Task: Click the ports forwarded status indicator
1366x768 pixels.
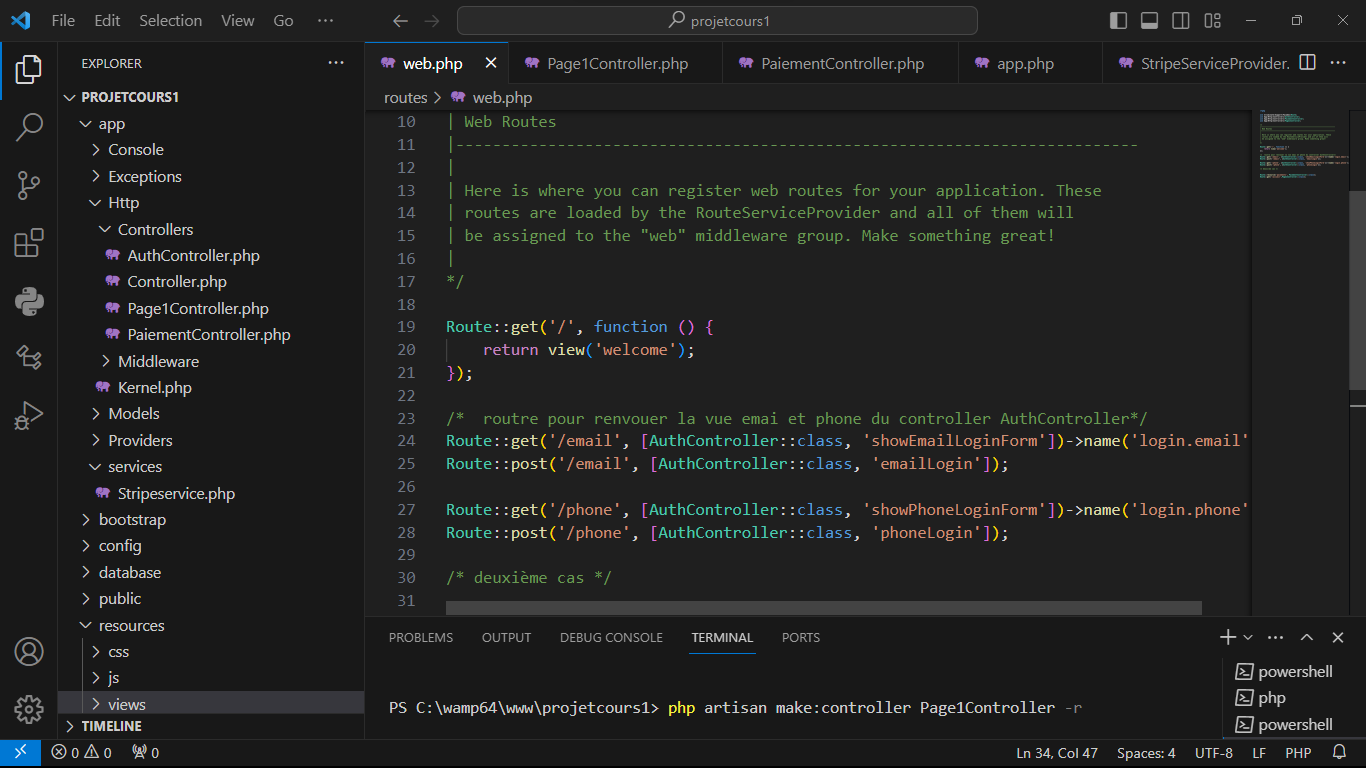Action: (x=146, y=753)
